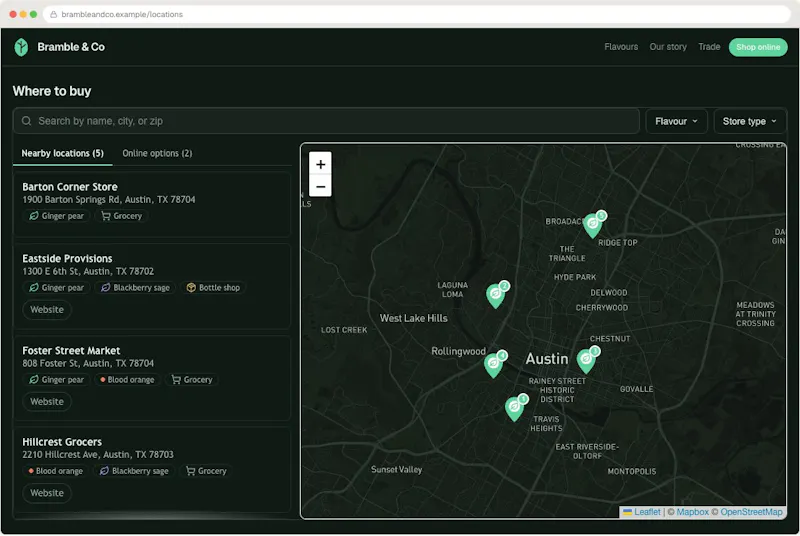Click Grocery tag on Barton Corner Store
The width and height of the screenshot is (800, 536).
click(121, 216)
